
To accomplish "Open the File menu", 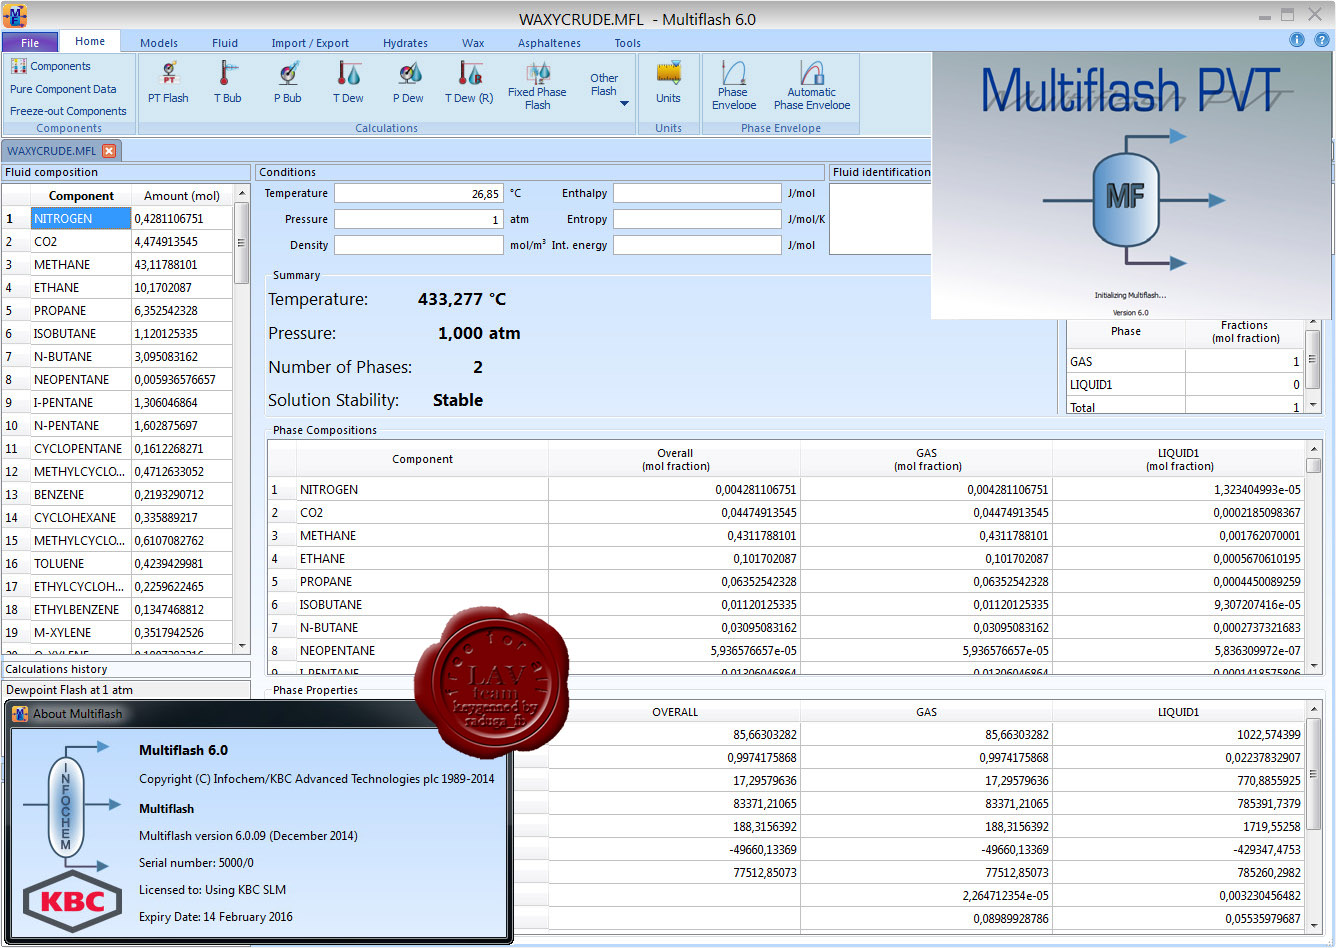I will pos(30,43).
